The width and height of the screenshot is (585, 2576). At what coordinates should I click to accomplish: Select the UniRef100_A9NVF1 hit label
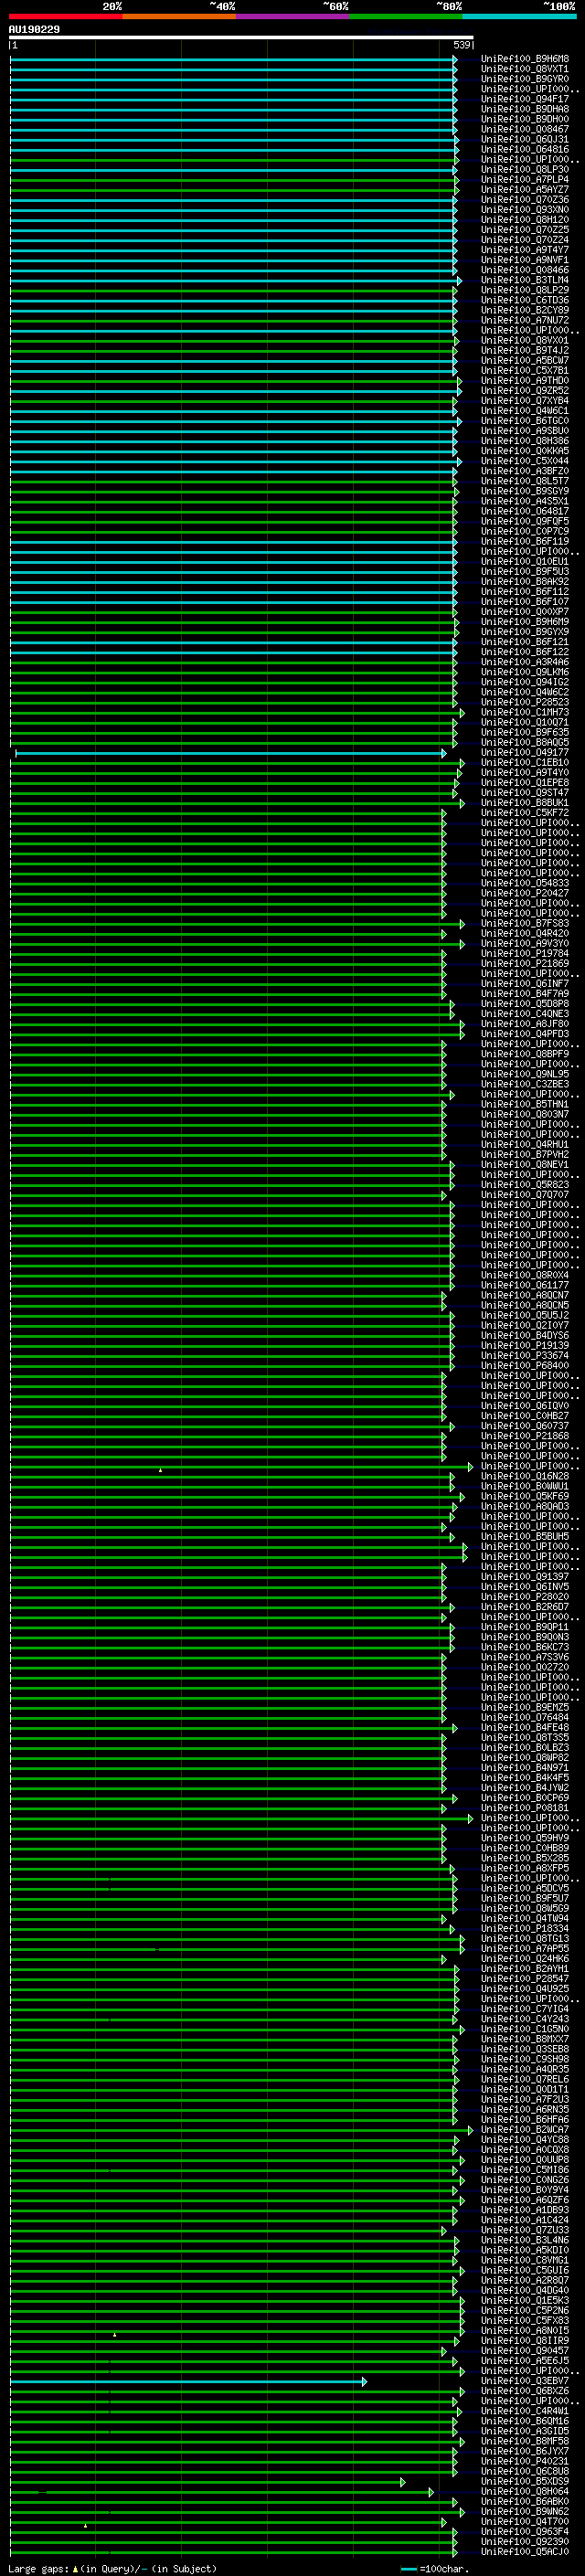pyautogui.click(x=525, y=260)
